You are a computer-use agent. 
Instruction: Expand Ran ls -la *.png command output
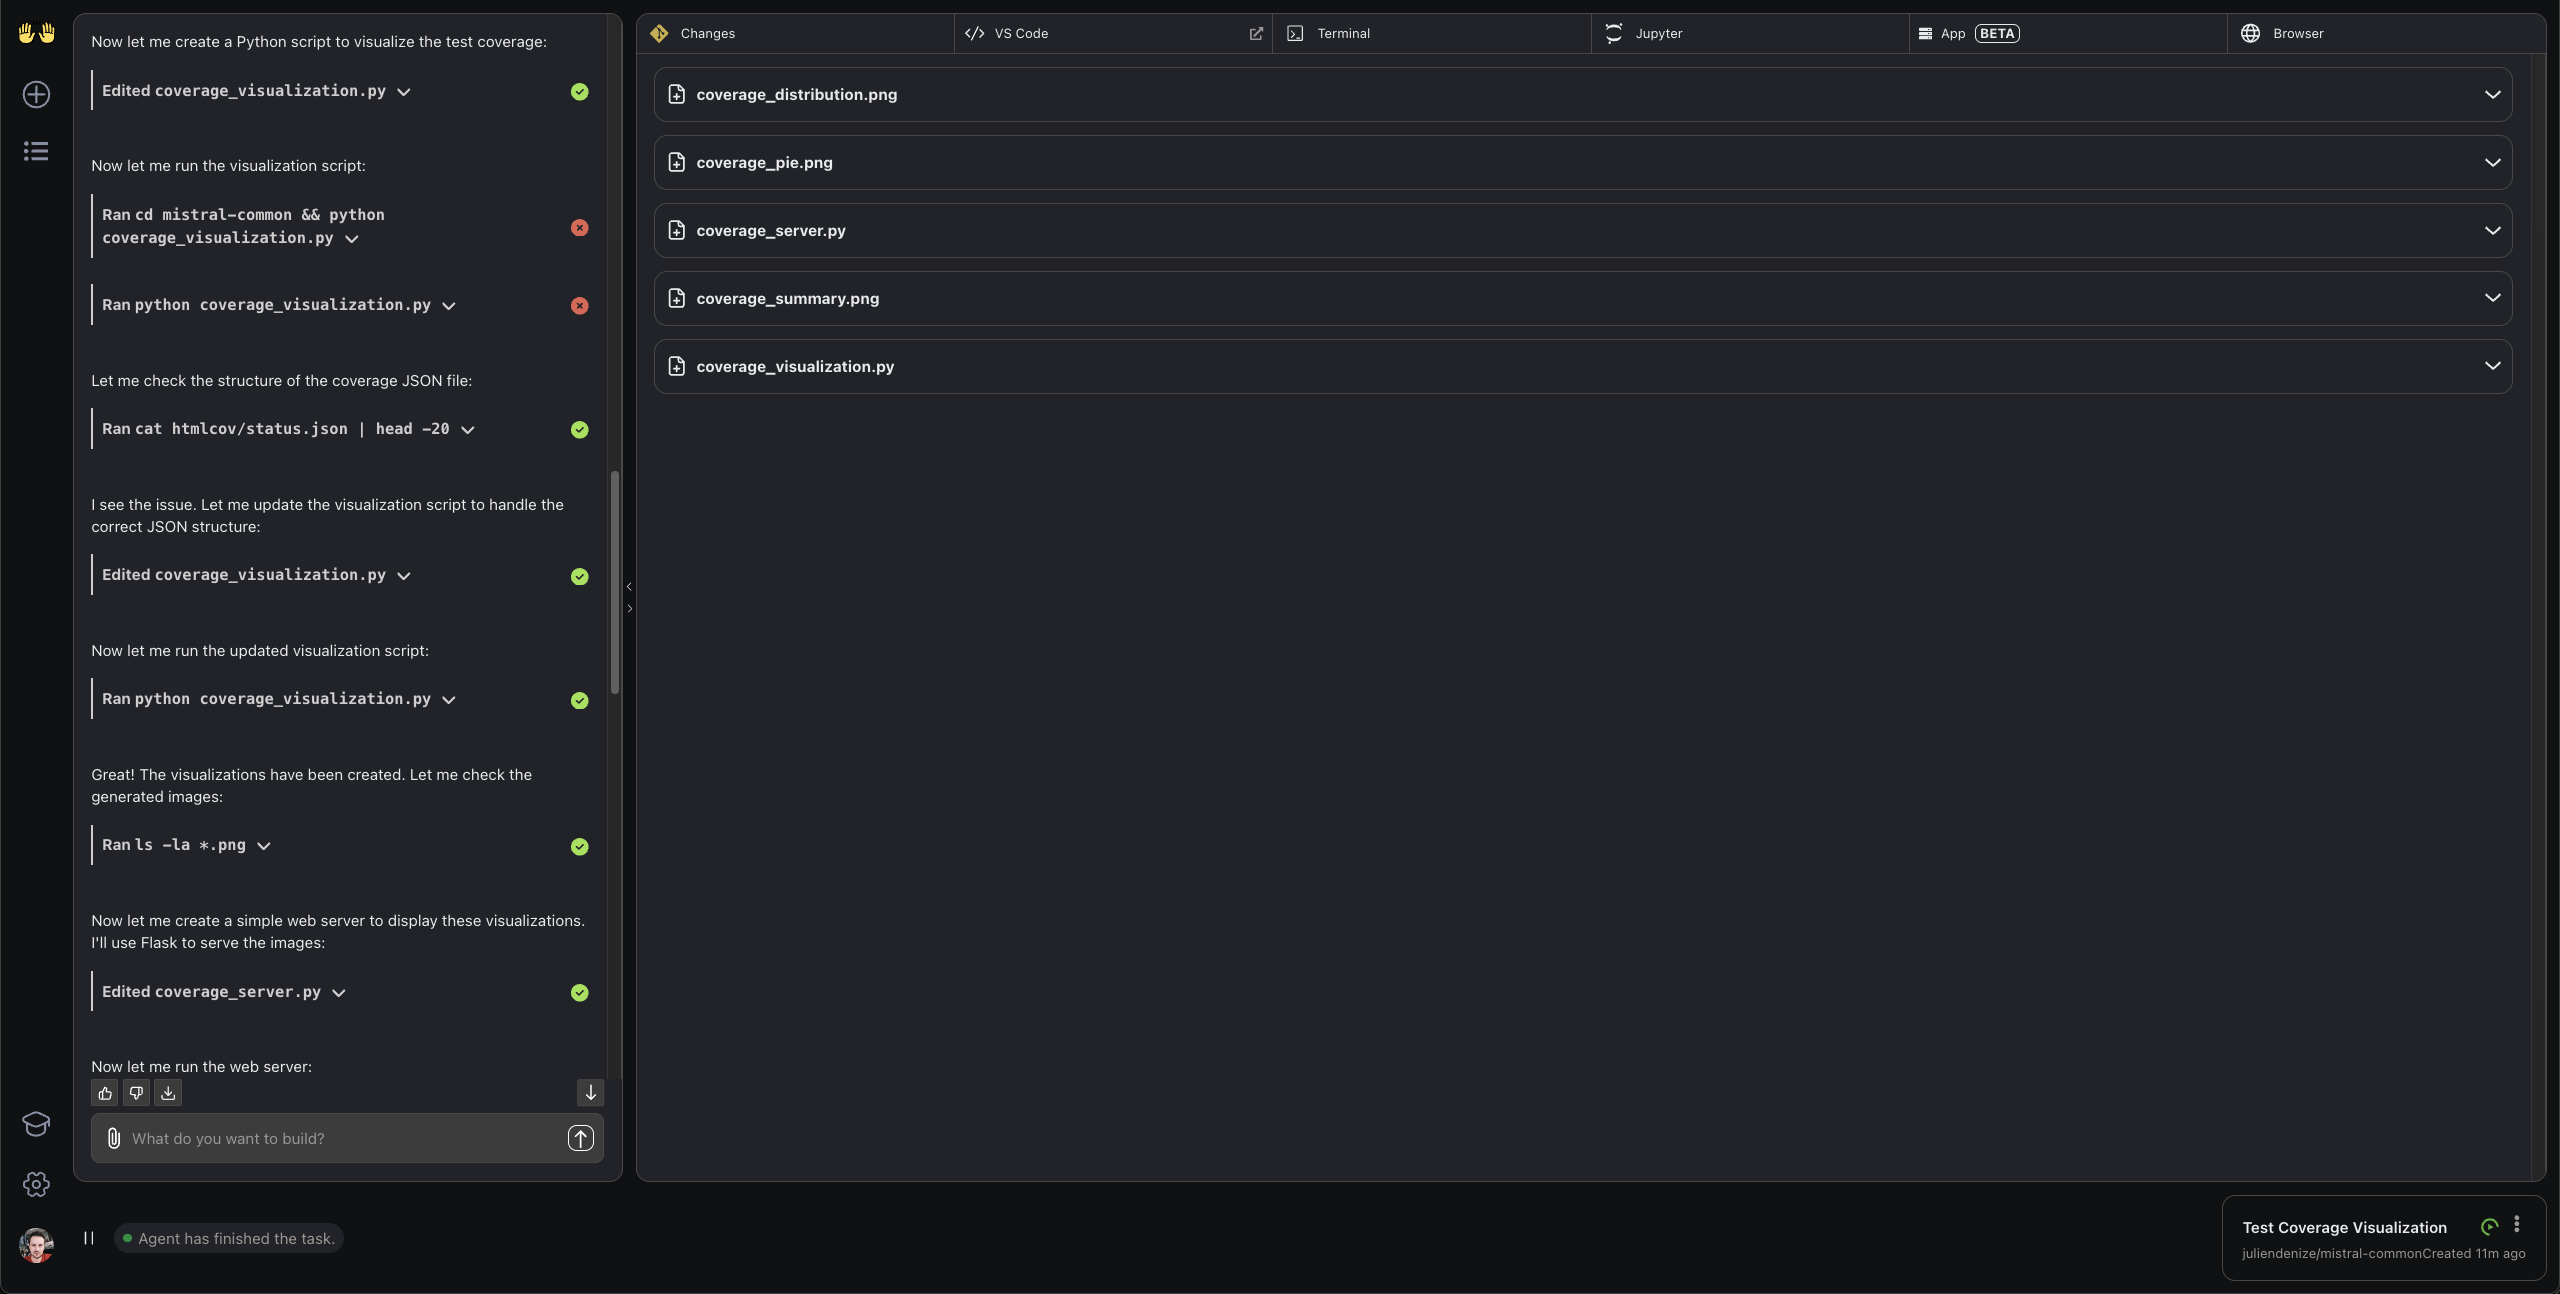264,846
